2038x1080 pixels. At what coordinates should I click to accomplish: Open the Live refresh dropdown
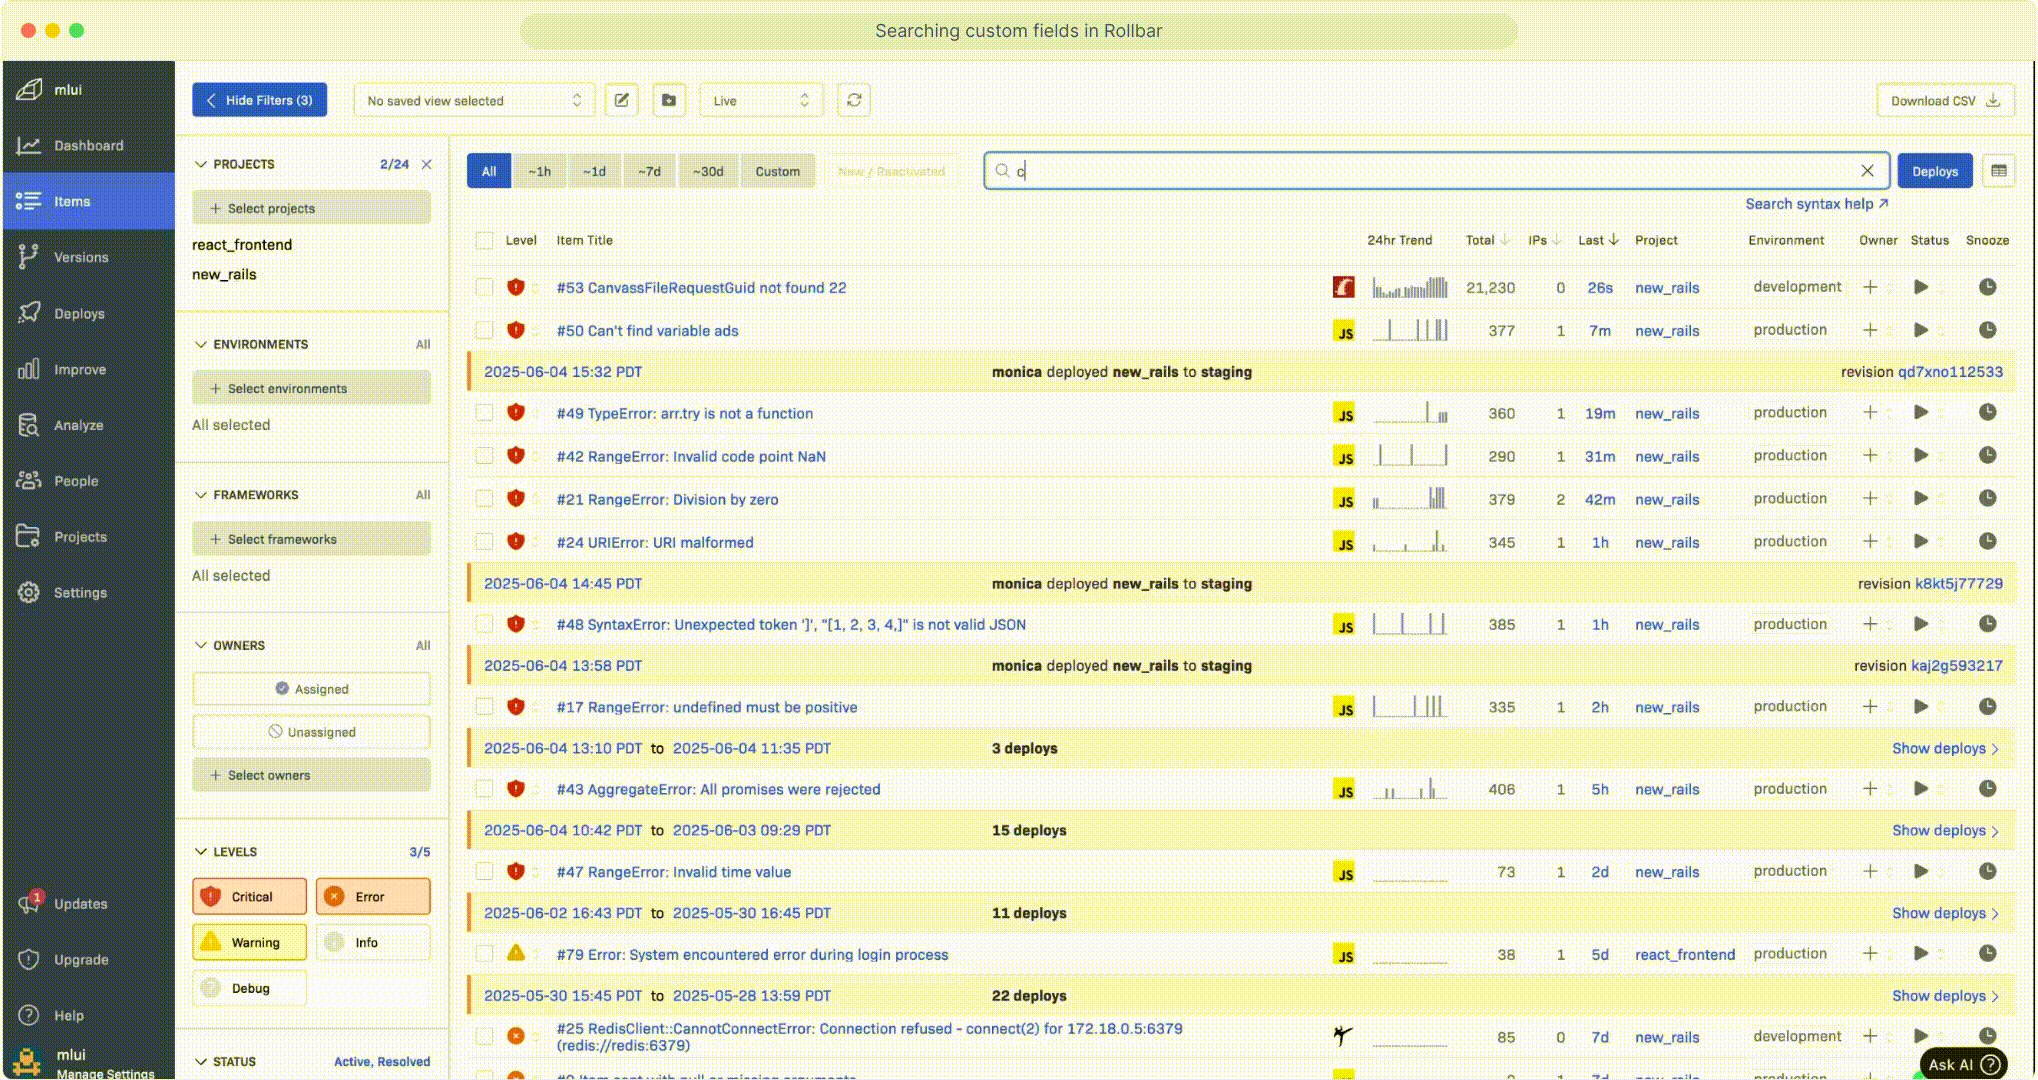point(760,100)
